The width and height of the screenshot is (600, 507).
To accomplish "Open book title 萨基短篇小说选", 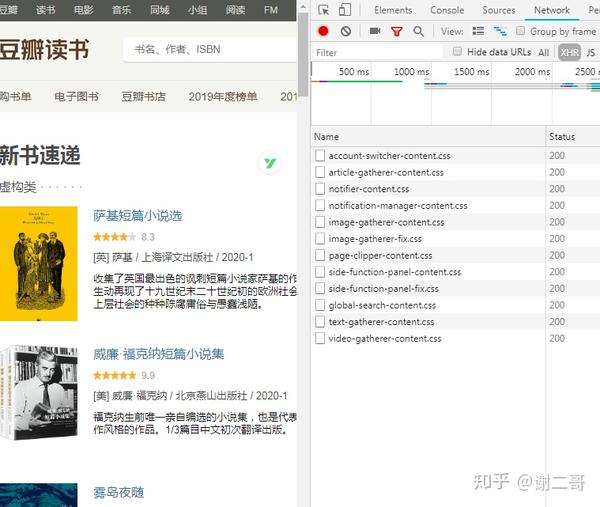I will coord(138,216).
